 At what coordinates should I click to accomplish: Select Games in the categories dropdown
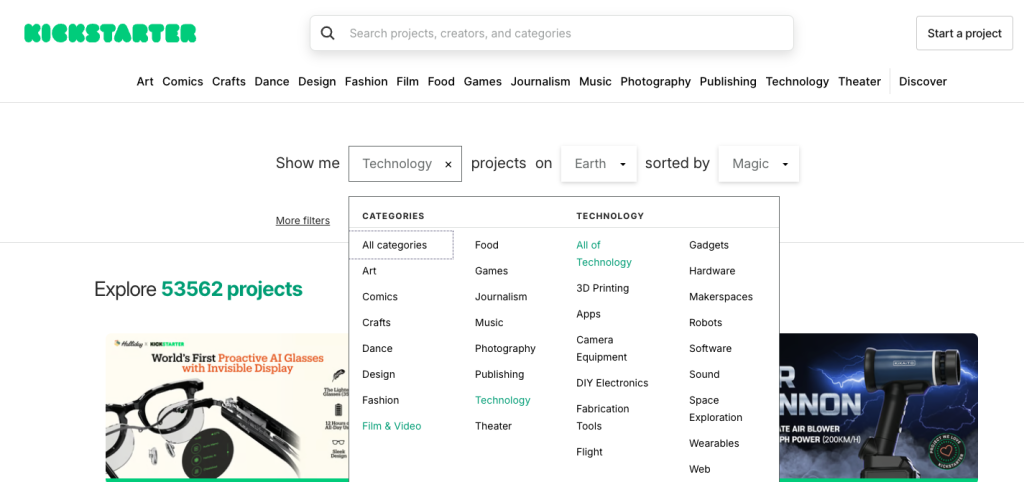(x=491, y=271)
